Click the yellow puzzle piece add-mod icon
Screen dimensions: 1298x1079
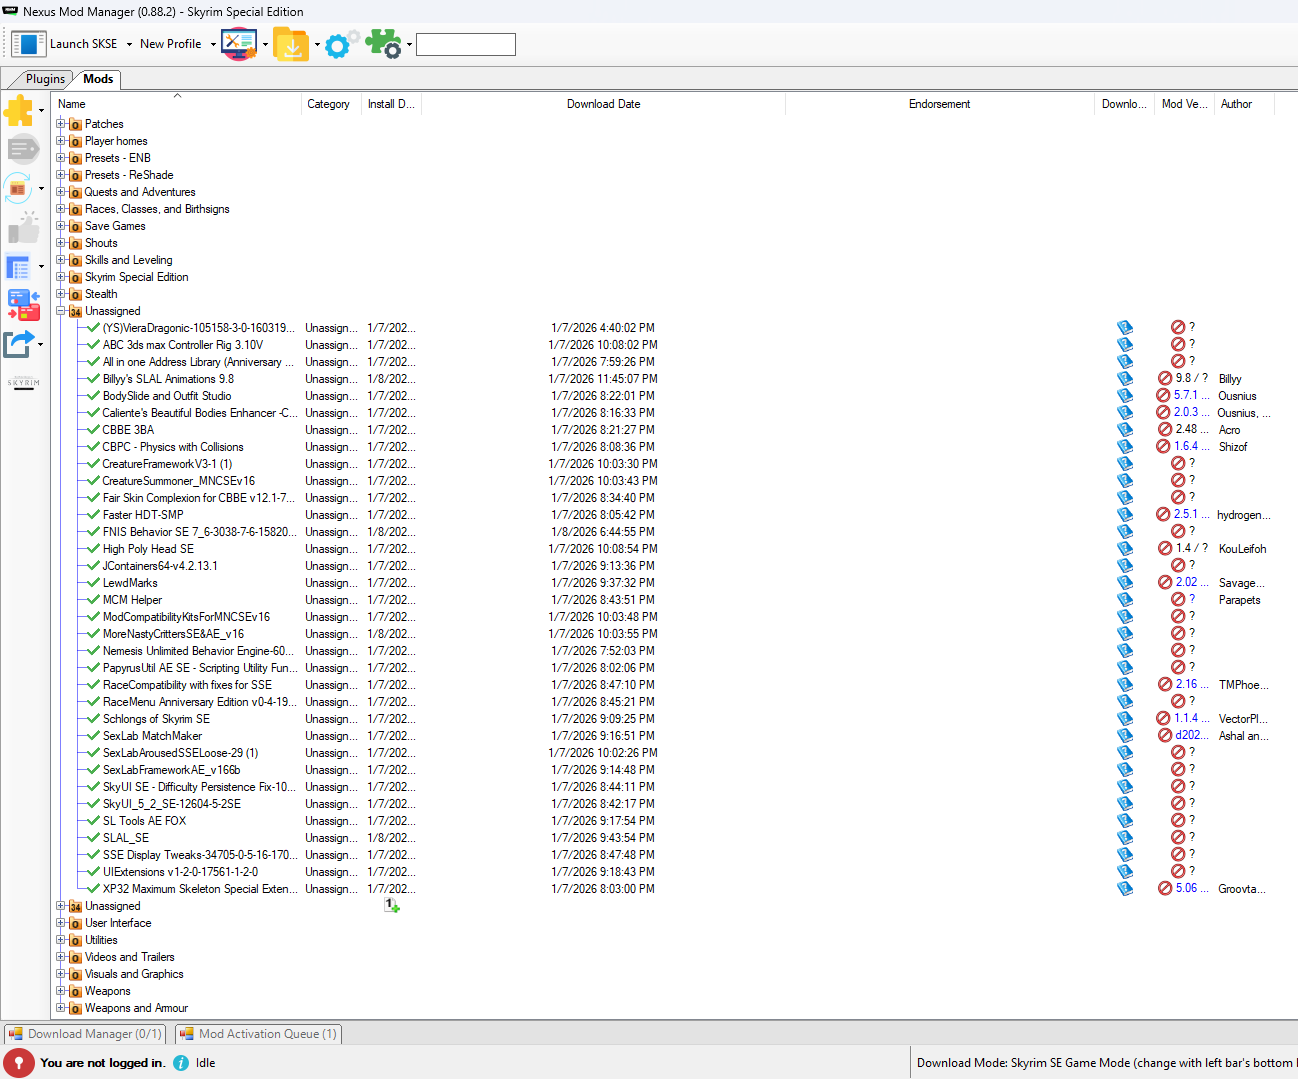pos(19,110)
